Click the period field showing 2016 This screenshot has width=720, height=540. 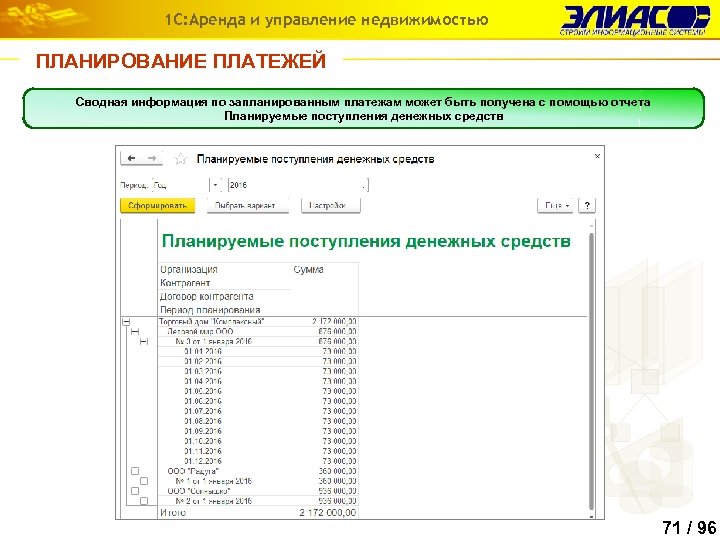click(295, 185)
